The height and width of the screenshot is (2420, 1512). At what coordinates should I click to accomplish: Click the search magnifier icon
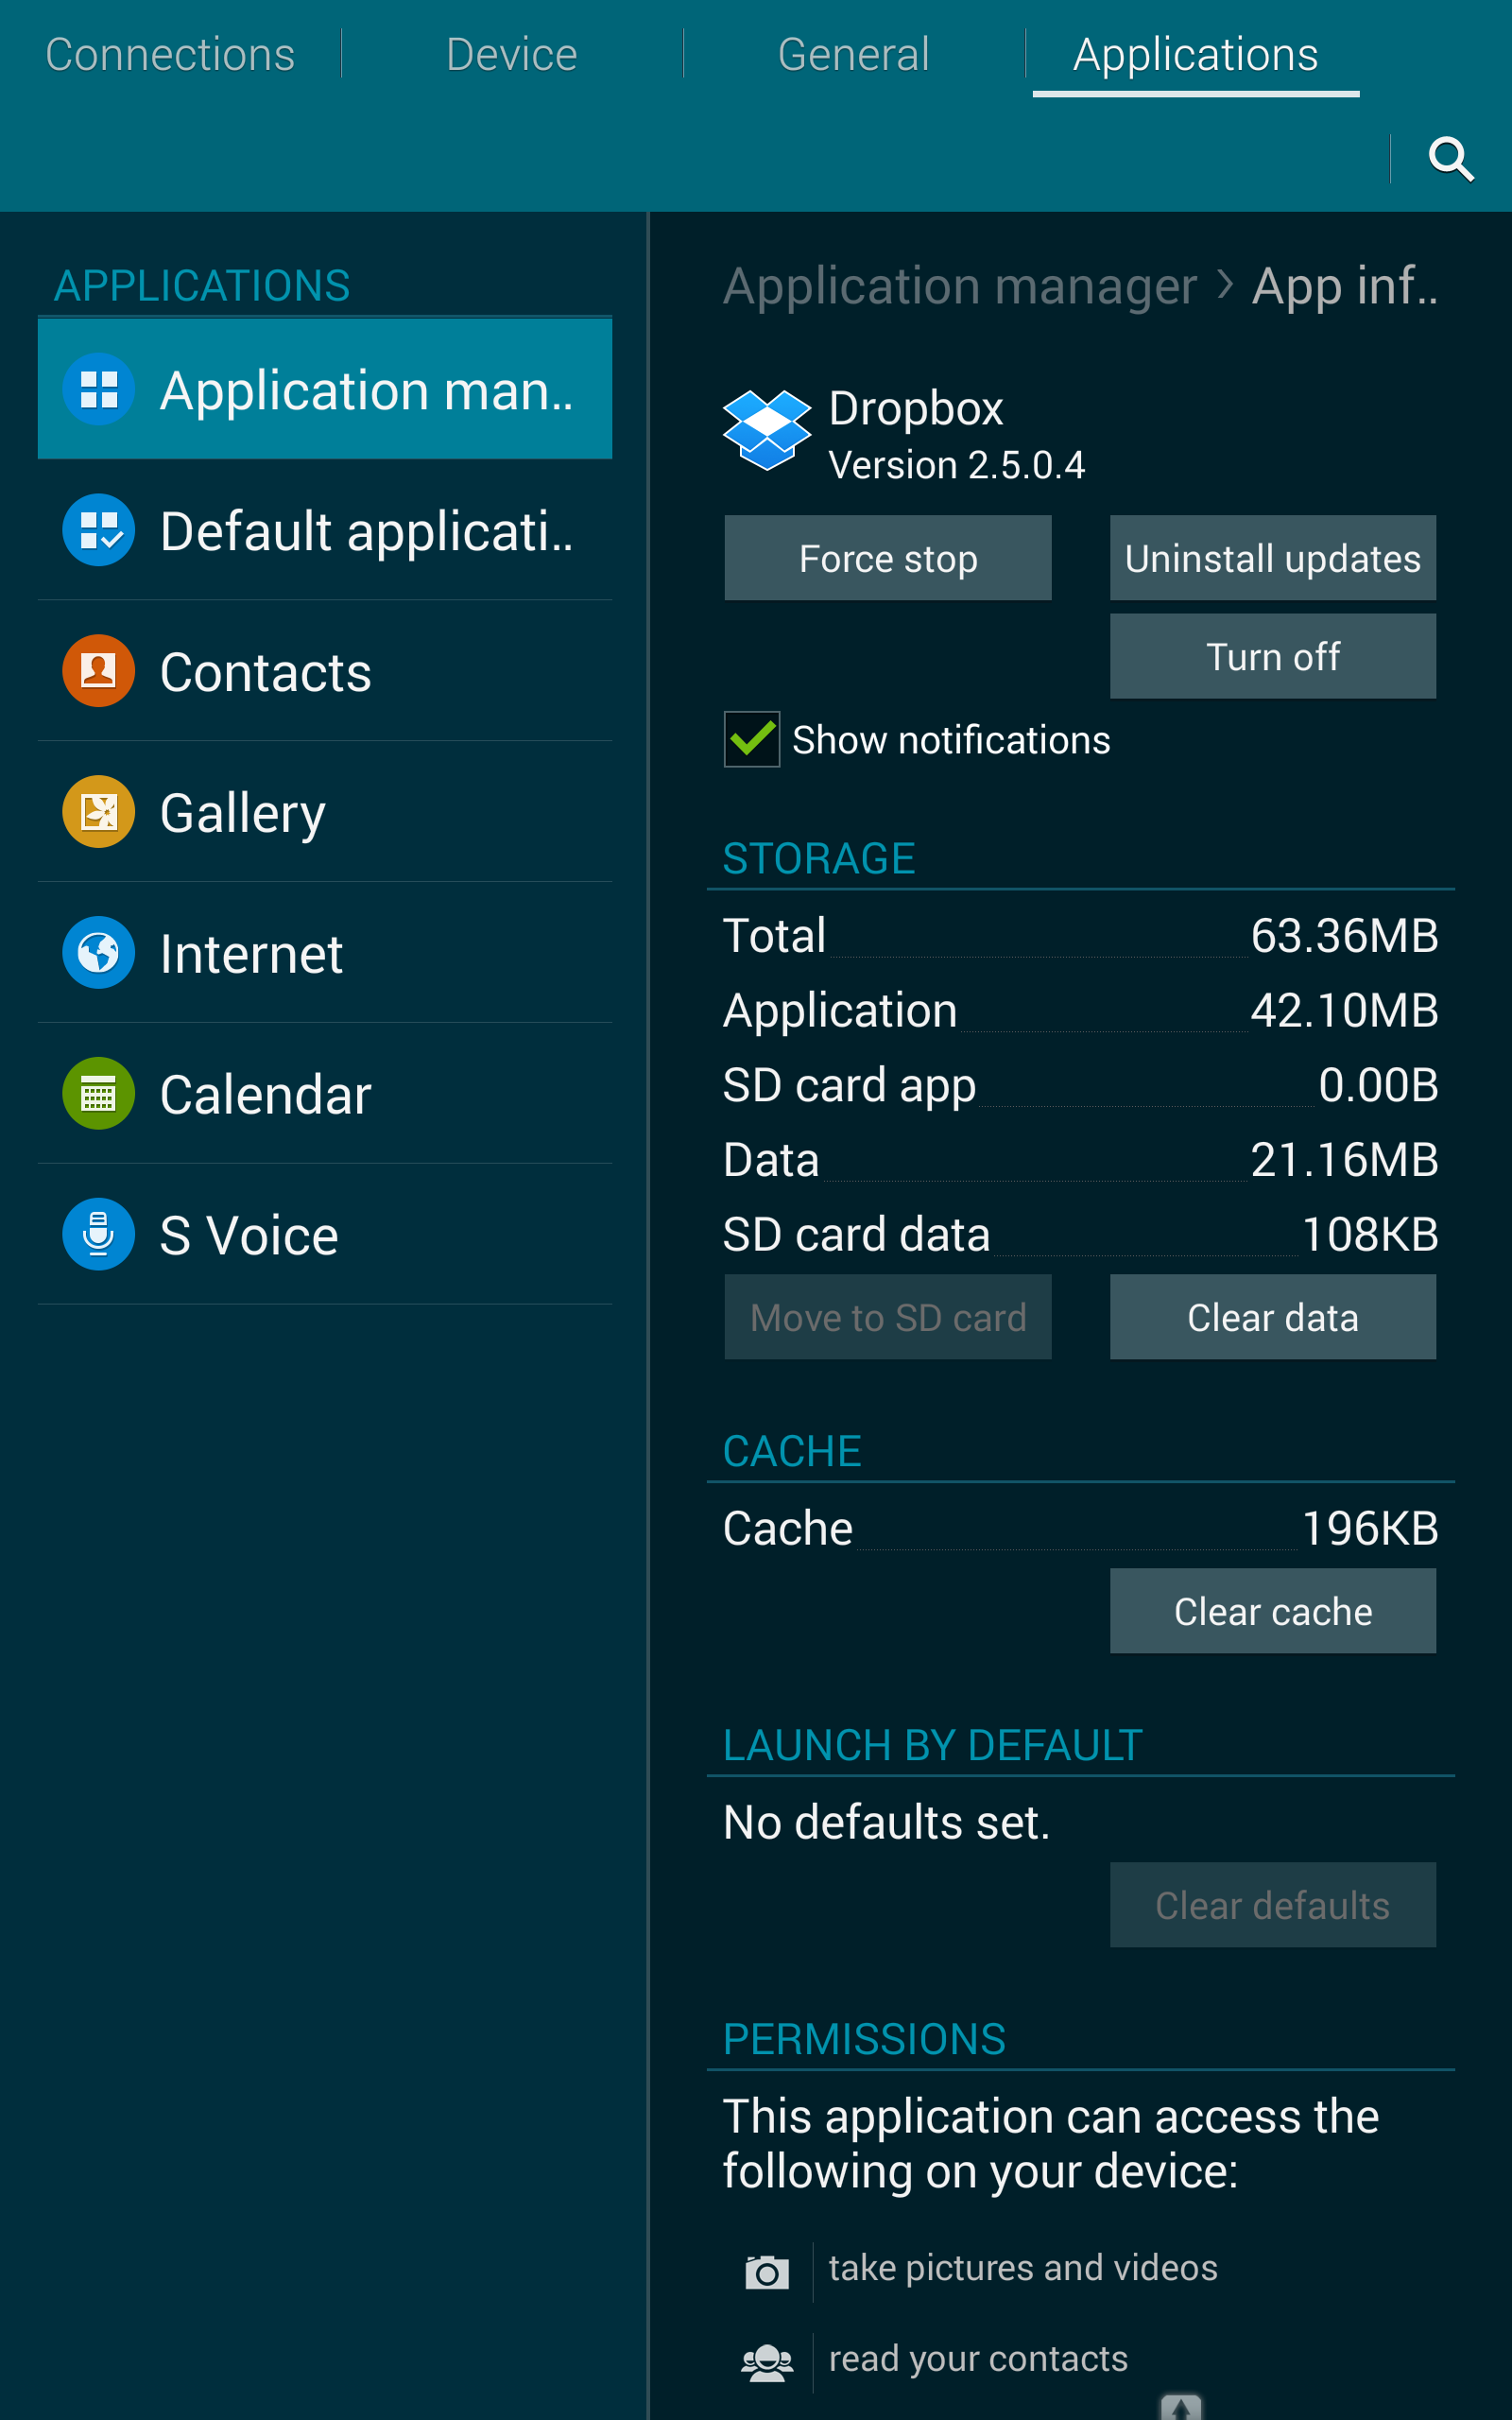[x=1450, y=159]
